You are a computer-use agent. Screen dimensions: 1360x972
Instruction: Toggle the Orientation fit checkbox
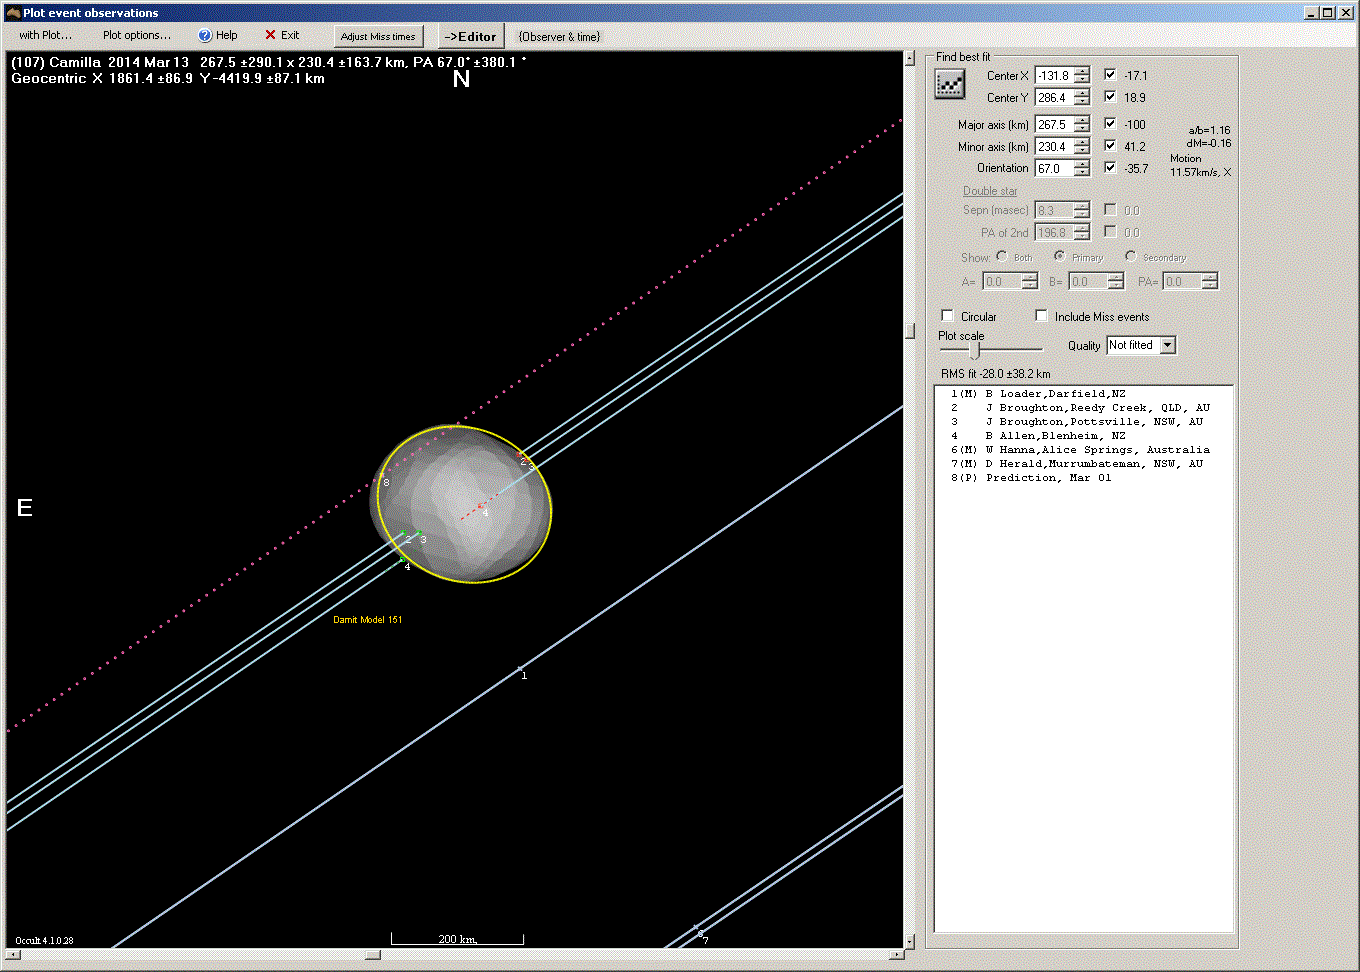(1110, 167)
